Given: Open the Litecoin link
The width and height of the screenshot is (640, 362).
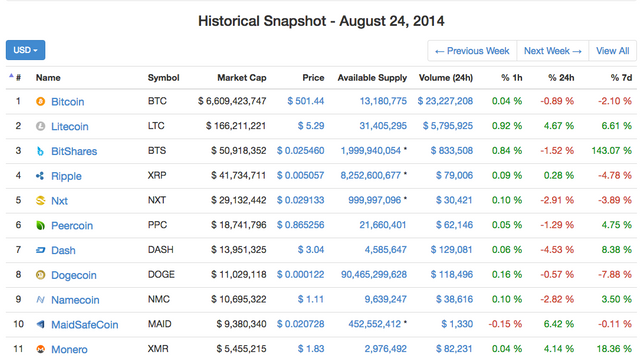Looking at the screenshot, I should [x=69, y=127].
